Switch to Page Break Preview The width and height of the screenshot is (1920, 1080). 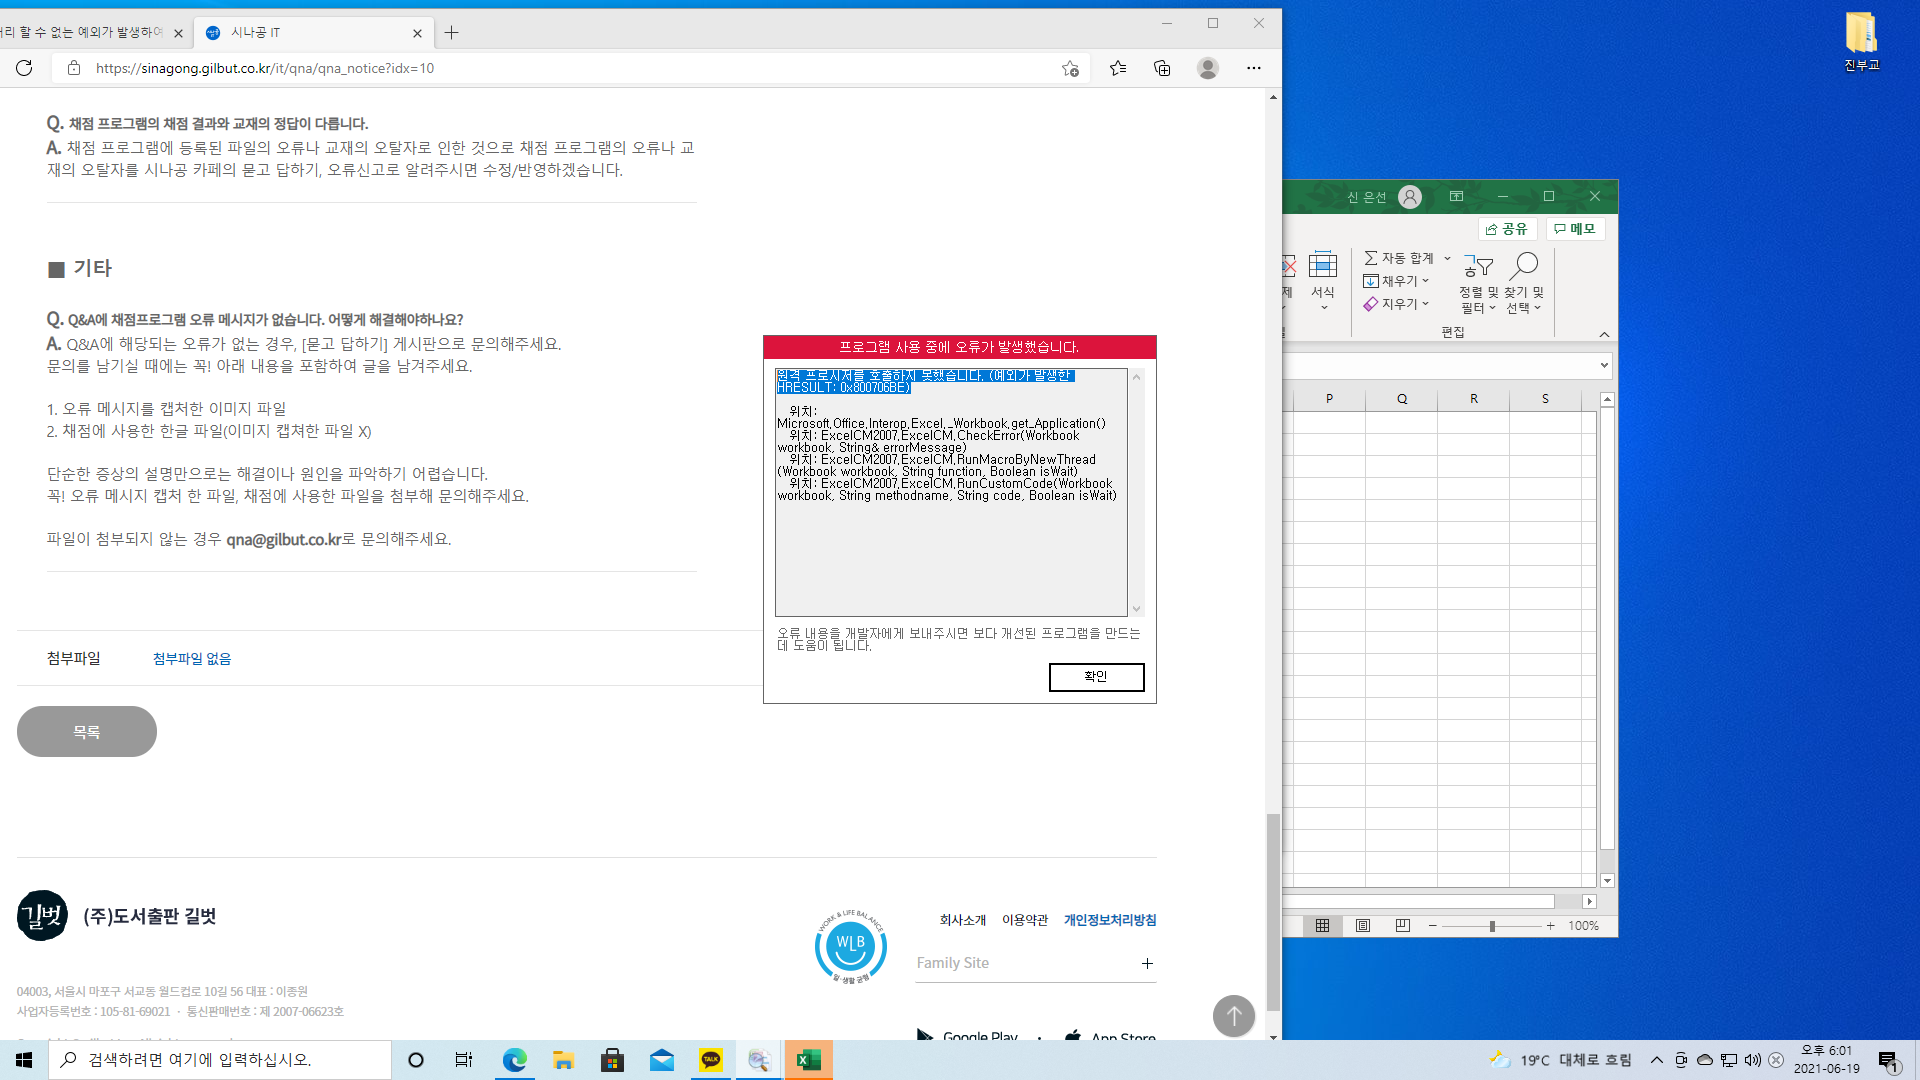[x=1403, y=926]
